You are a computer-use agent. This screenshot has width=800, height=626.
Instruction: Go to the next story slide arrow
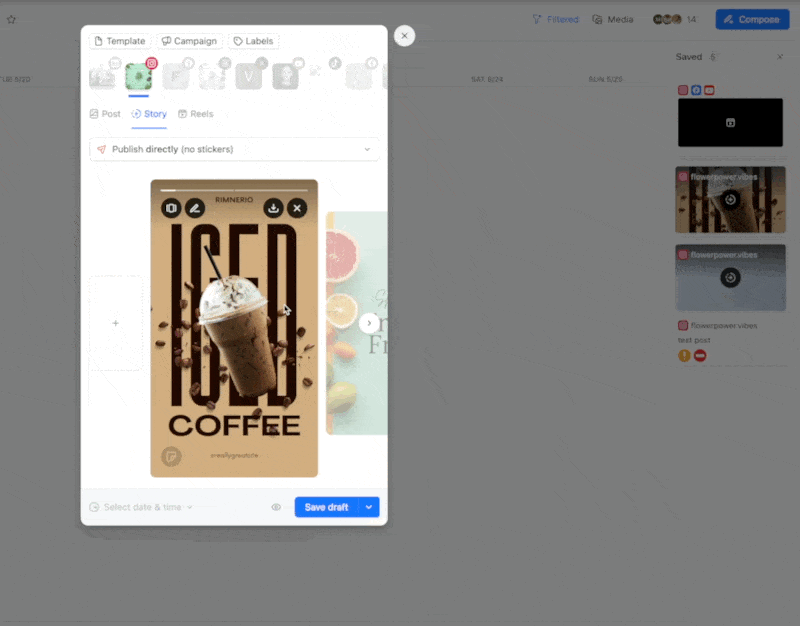369,323
